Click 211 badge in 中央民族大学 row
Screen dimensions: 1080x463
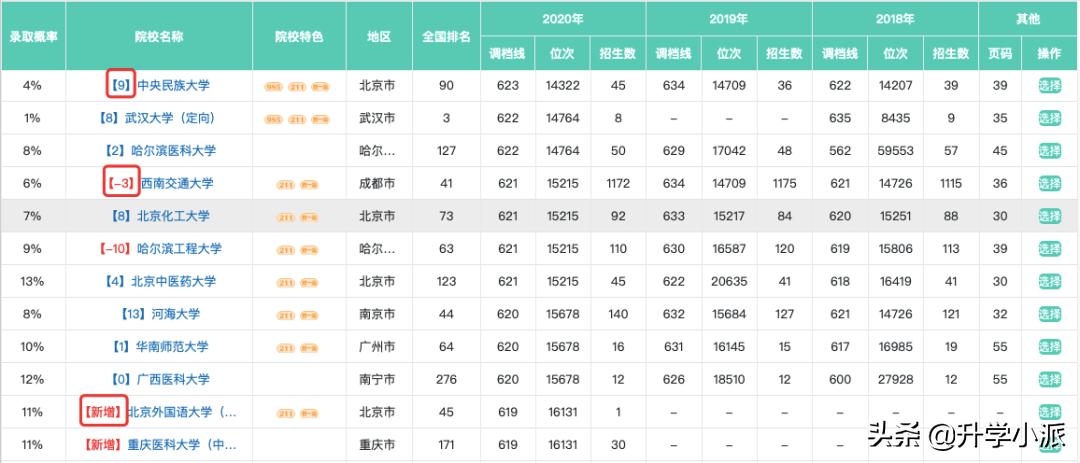coord(297,88)
